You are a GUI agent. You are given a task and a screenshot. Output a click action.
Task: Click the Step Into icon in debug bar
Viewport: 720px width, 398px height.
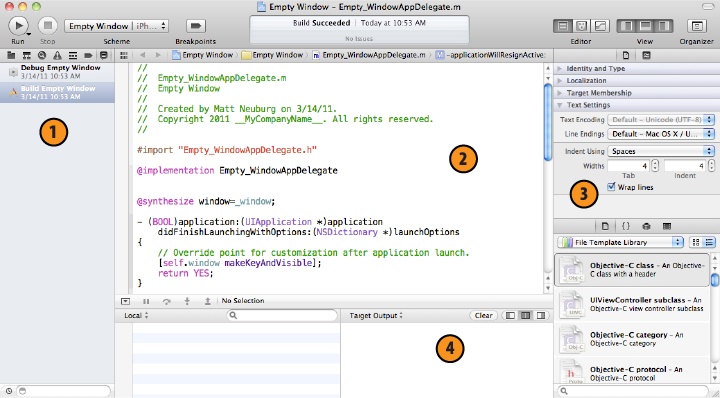187,301
